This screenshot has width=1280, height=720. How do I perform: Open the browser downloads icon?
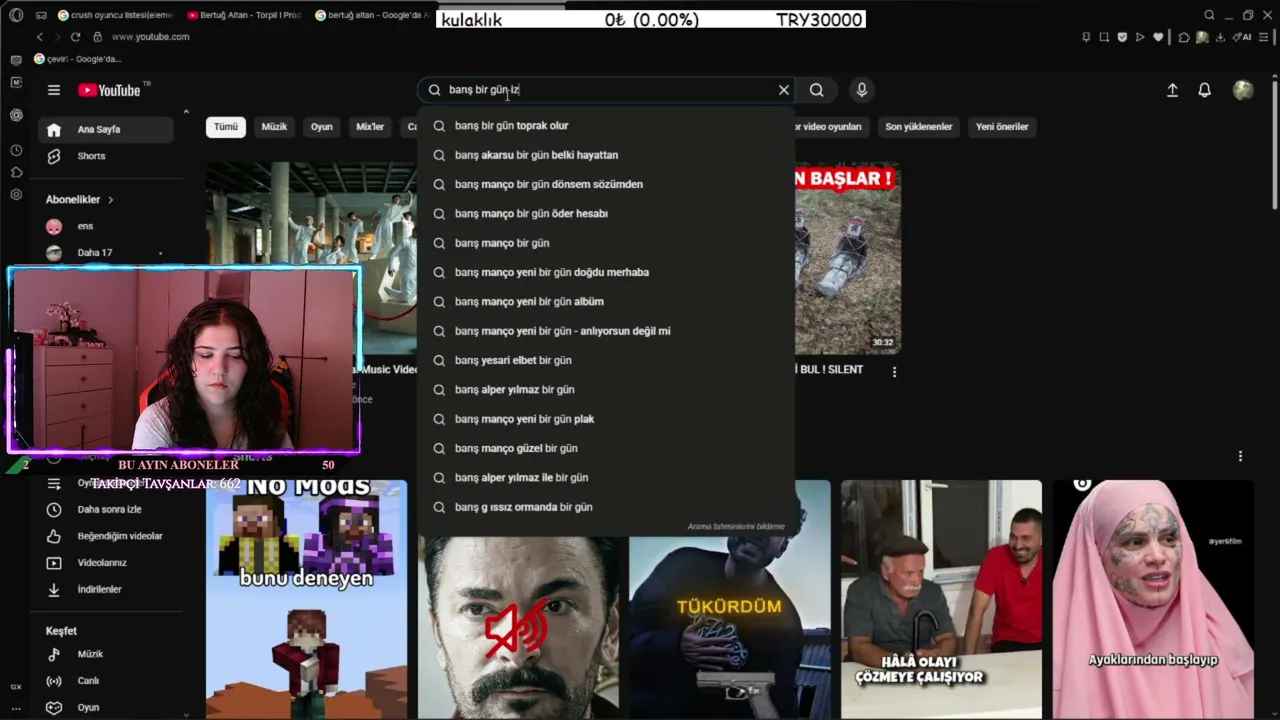1220,37
